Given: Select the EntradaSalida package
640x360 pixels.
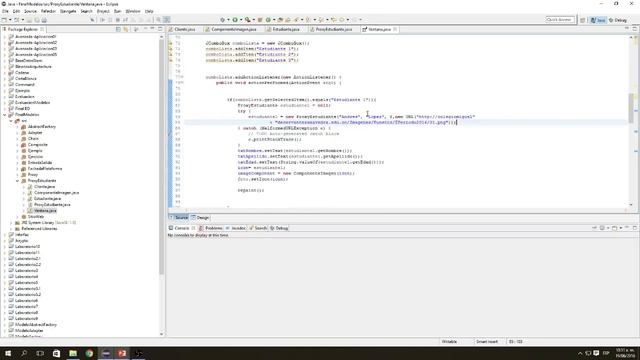Looking at the screenshot, I should [37, 162].
